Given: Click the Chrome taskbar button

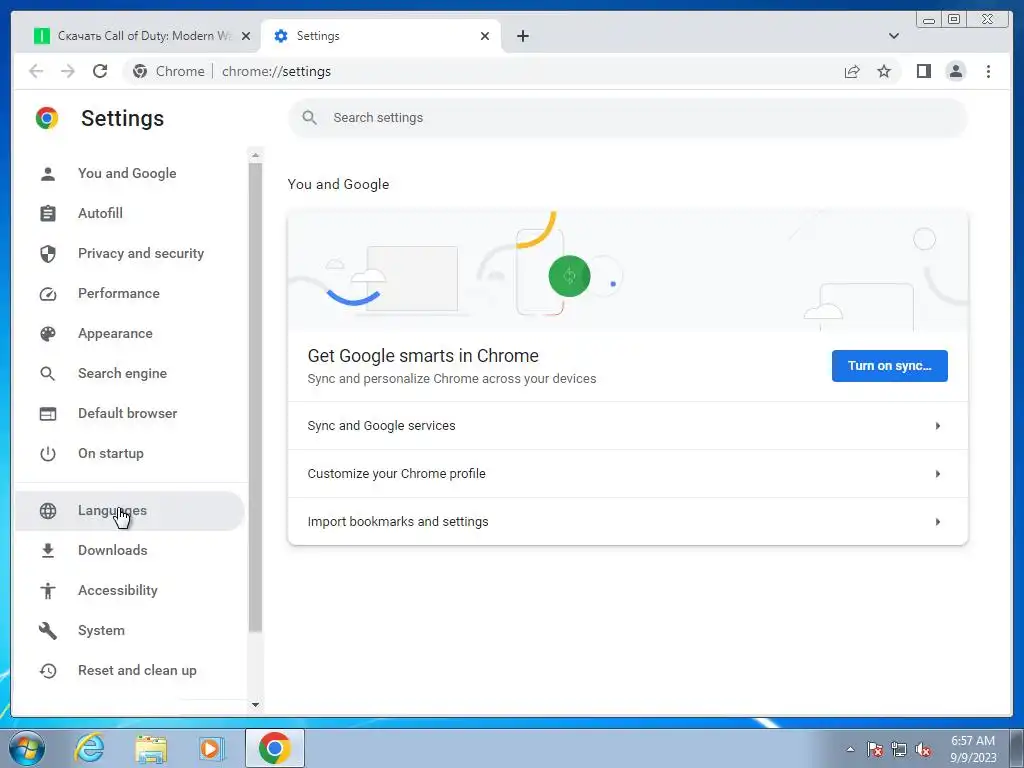Looking at the screenshot, I should pos(275,748).
